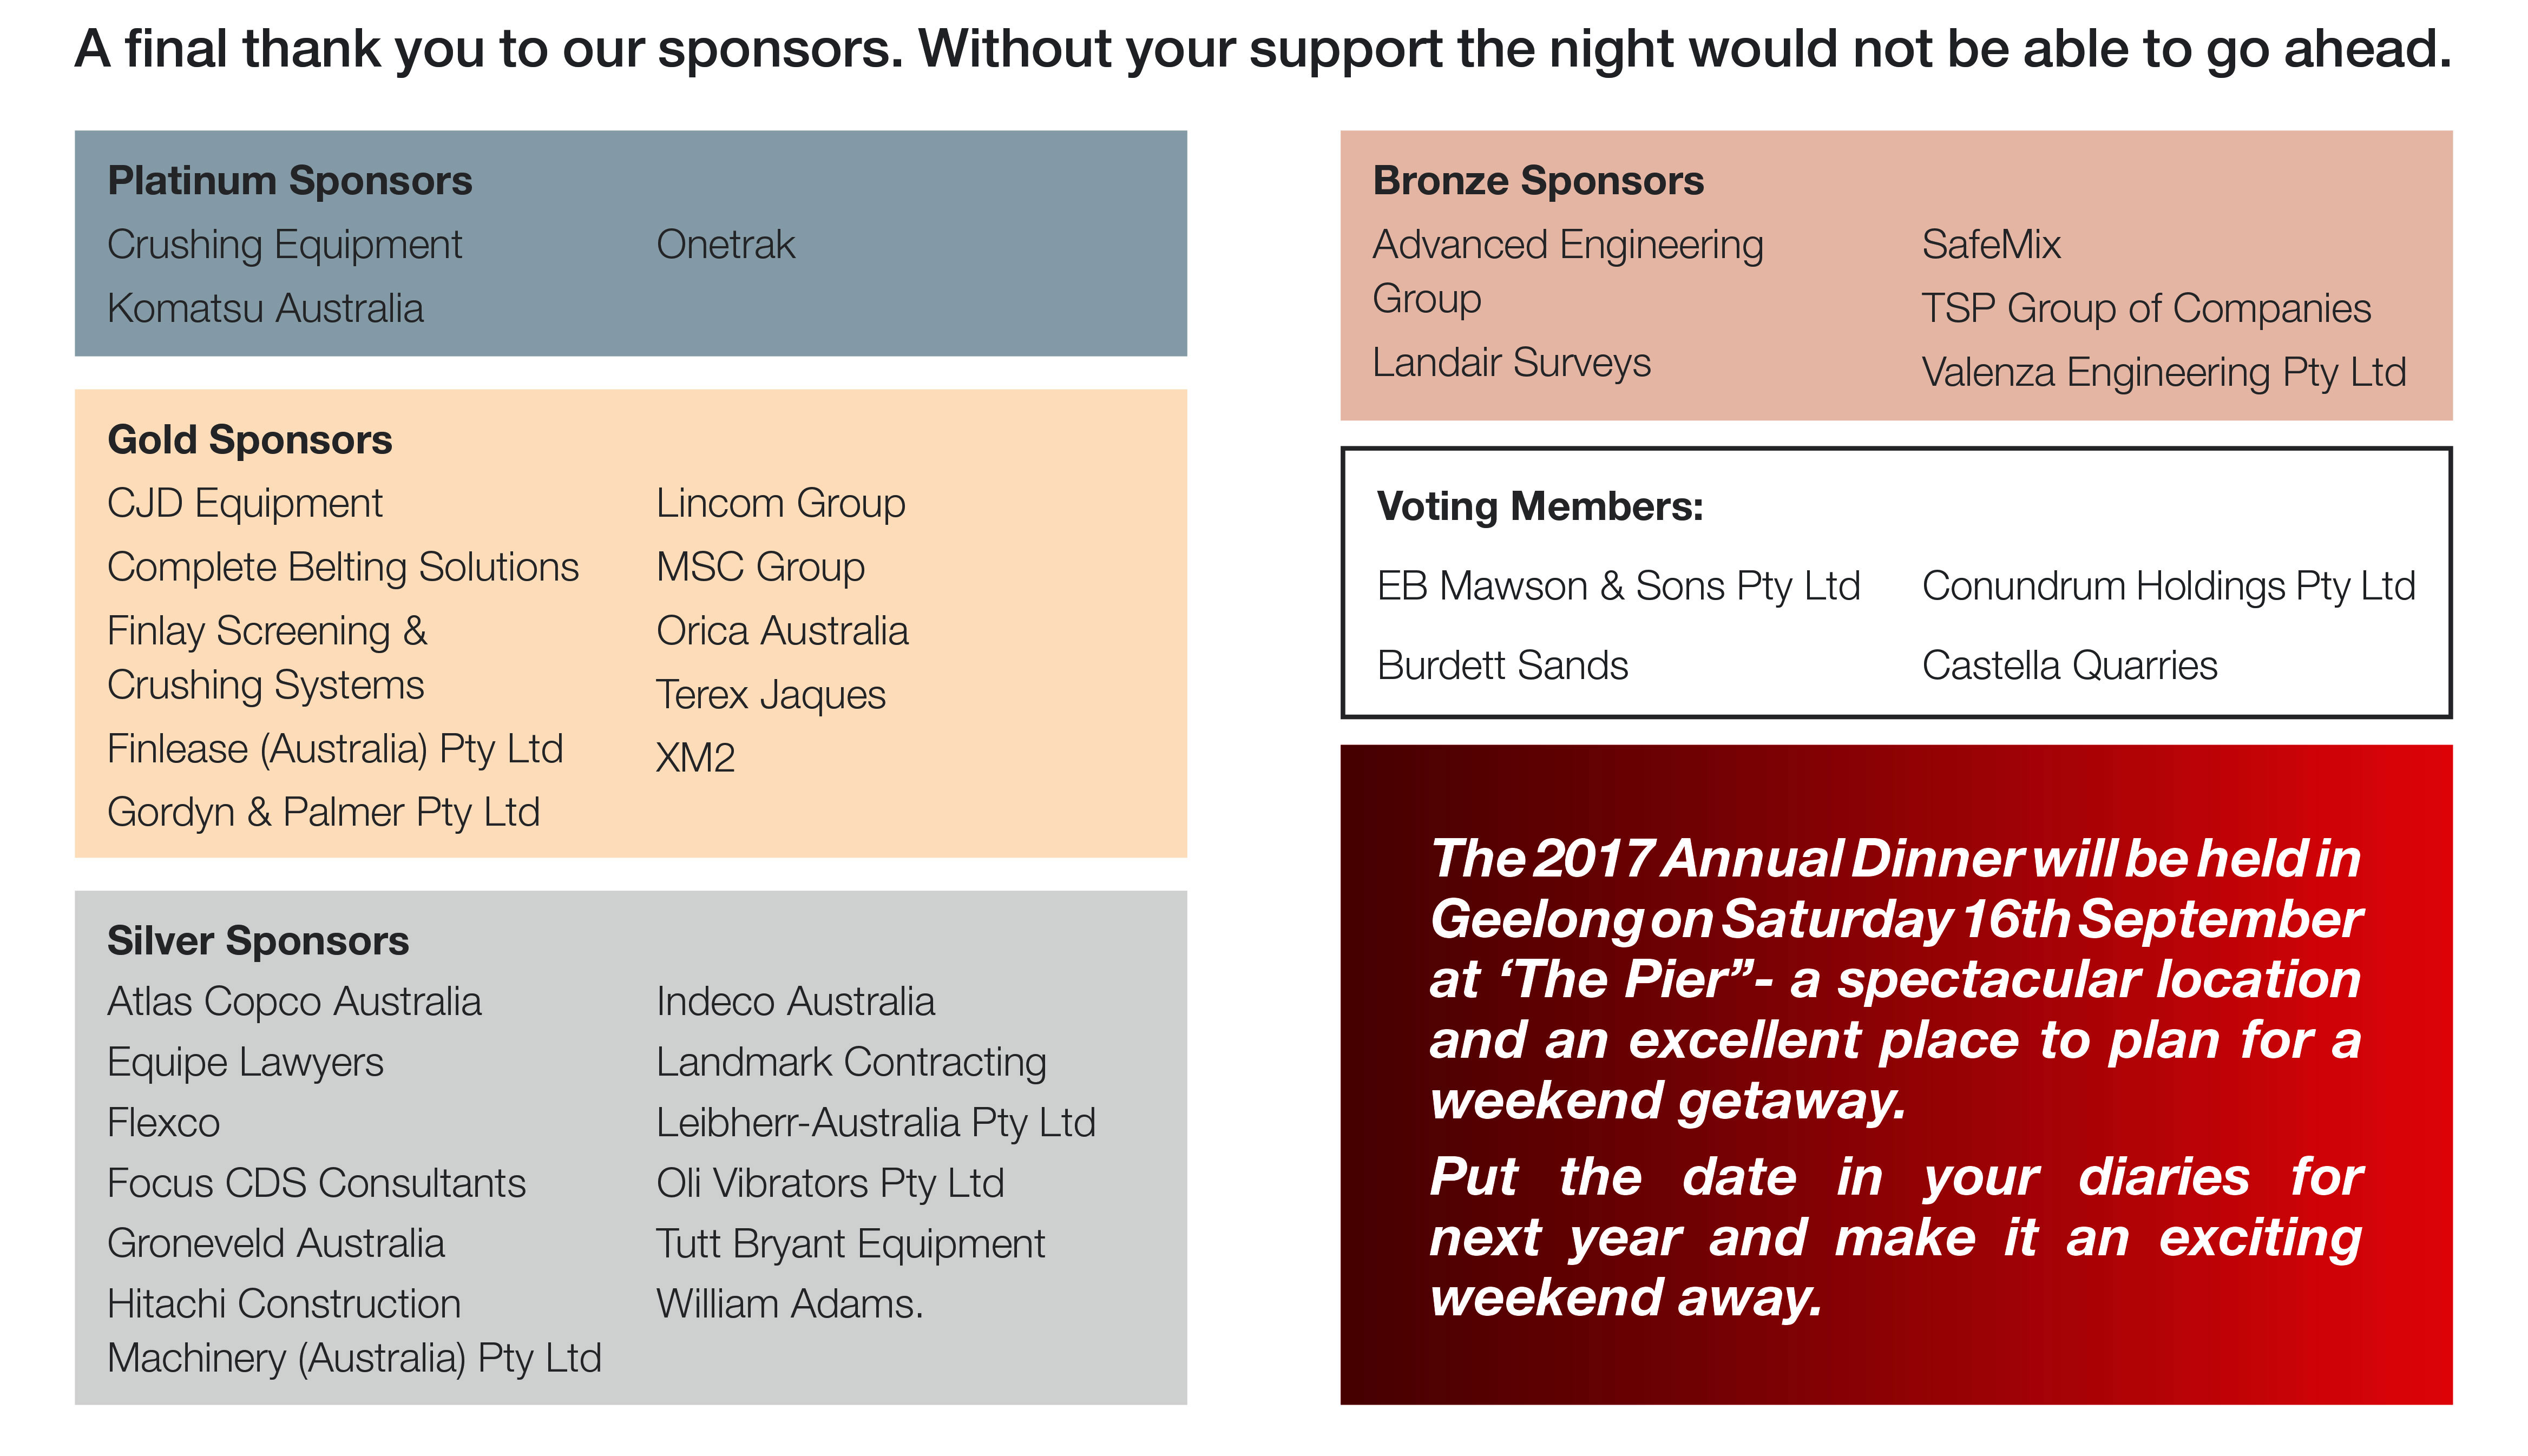The image size is (2528, 1456).
Task: Select CJD Equipment in Gold list
Action: 245,503
